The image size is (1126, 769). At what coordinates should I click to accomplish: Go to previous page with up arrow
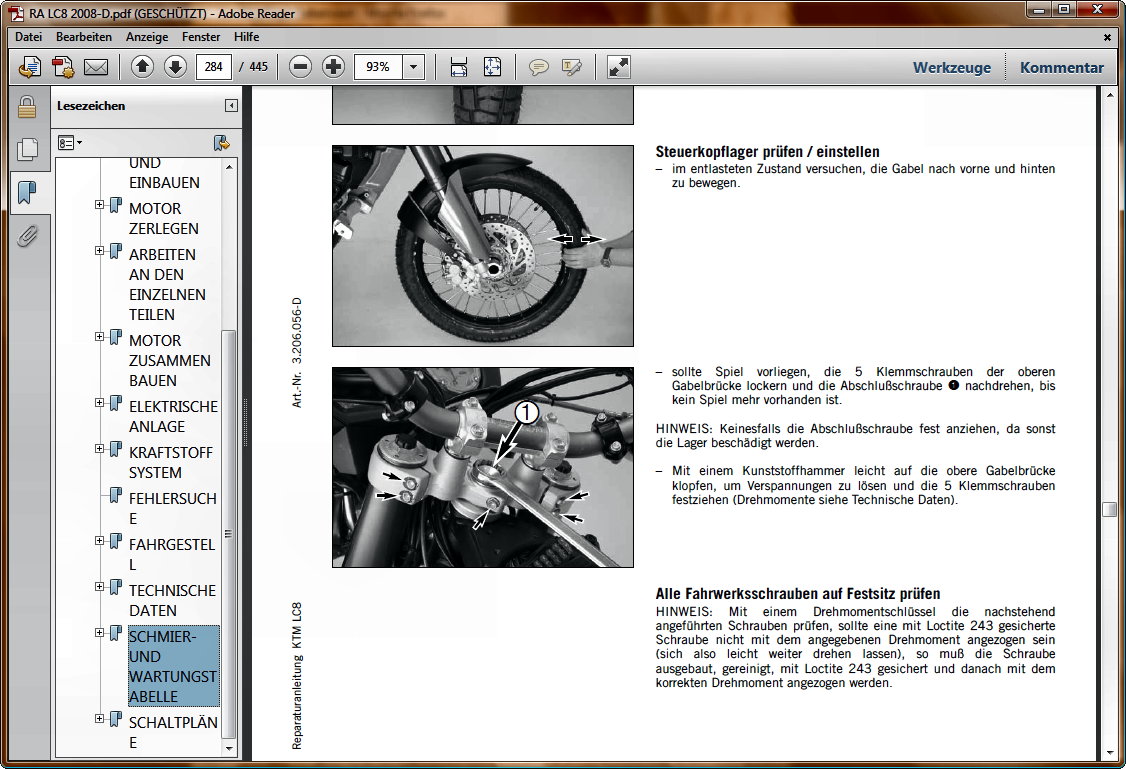pyautogui.click(x=142, y=68)
